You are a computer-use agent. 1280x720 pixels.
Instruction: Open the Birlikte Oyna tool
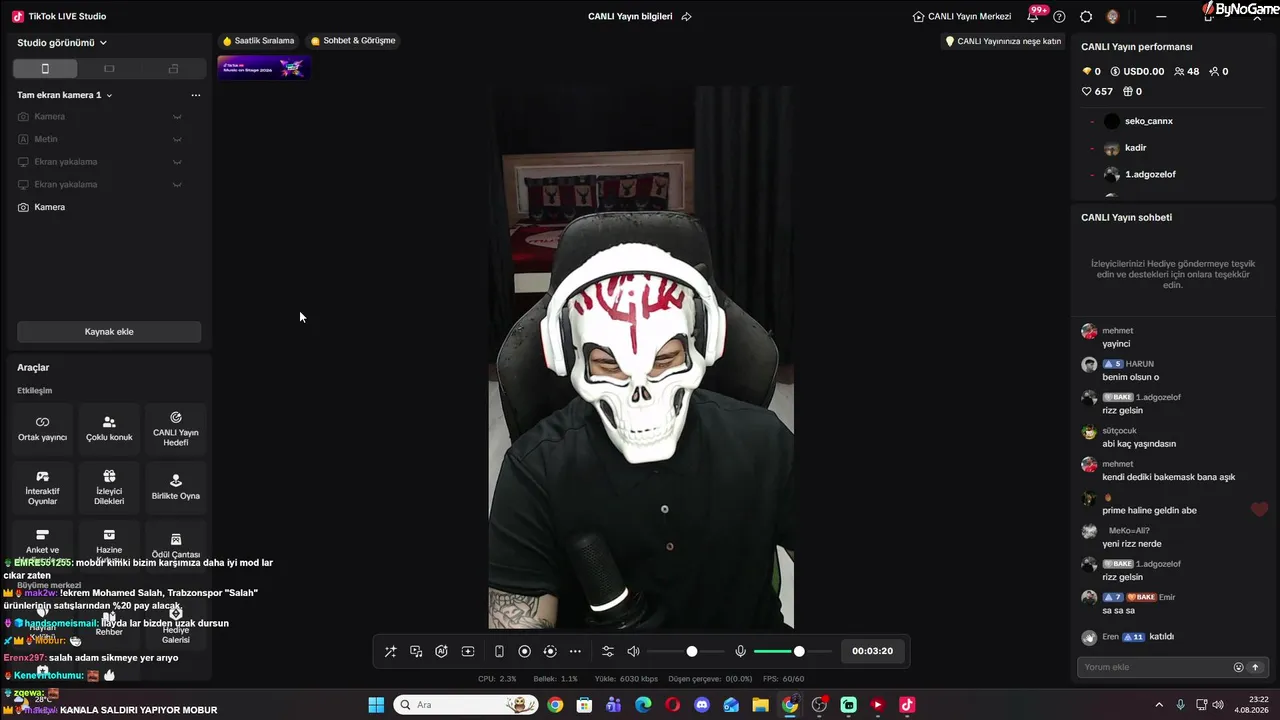[x=176, y=488]
